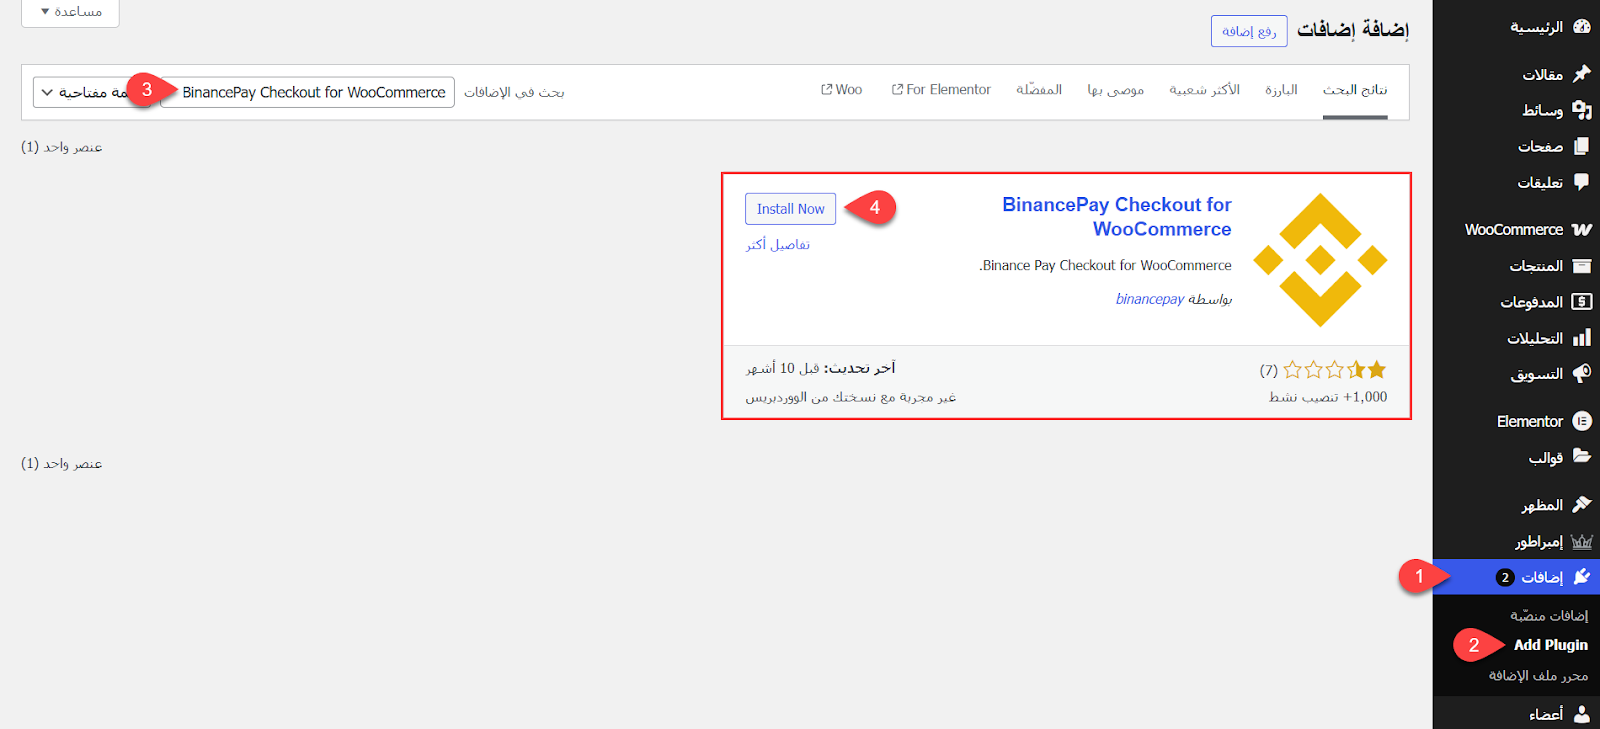
Task: Click the مقالات pushpin icon
Action: 1581,74
